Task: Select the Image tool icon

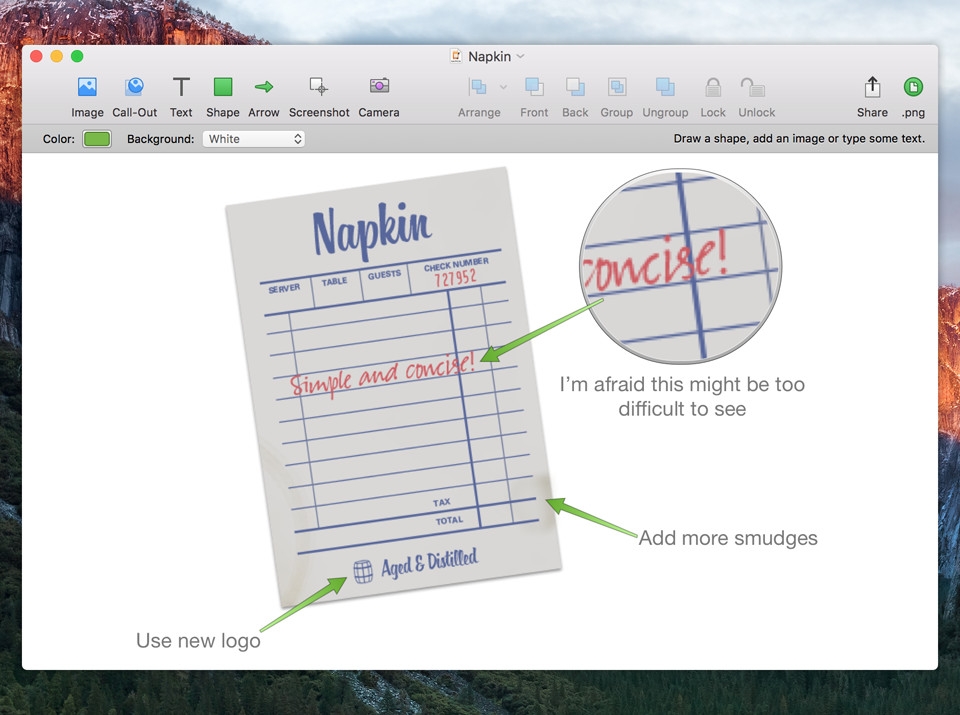Action: 87,87
